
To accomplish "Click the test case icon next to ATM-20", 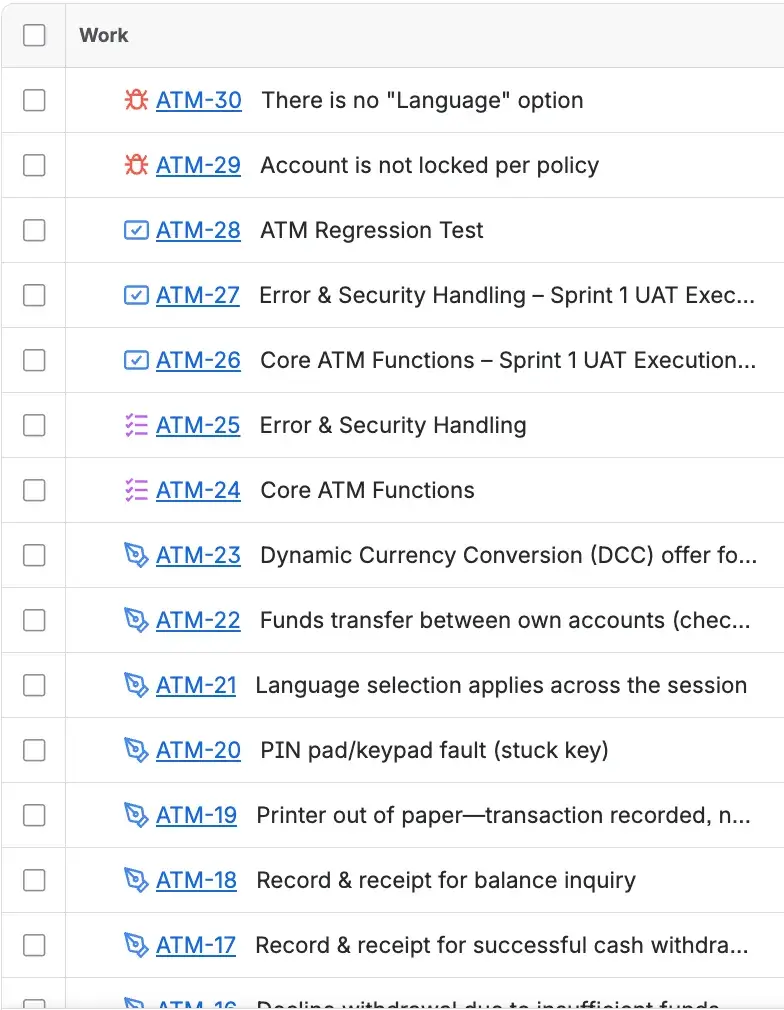I will 135,750.
